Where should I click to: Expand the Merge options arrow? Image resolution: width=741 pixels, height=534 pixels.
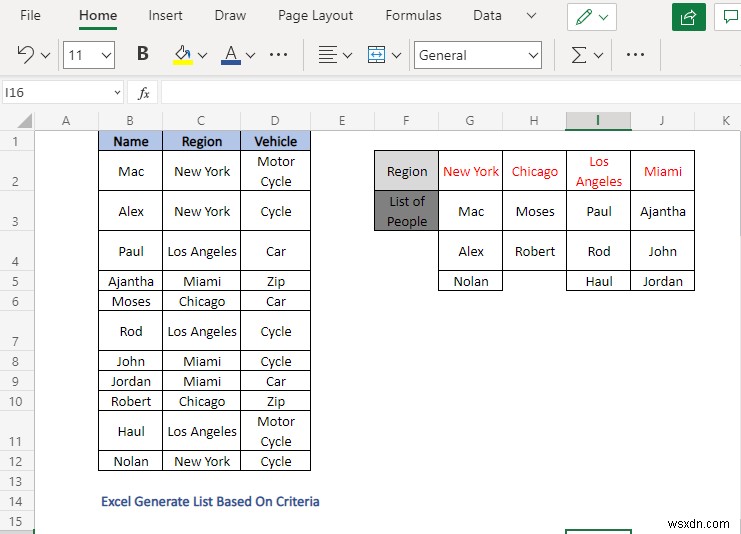tap(396, 55)
